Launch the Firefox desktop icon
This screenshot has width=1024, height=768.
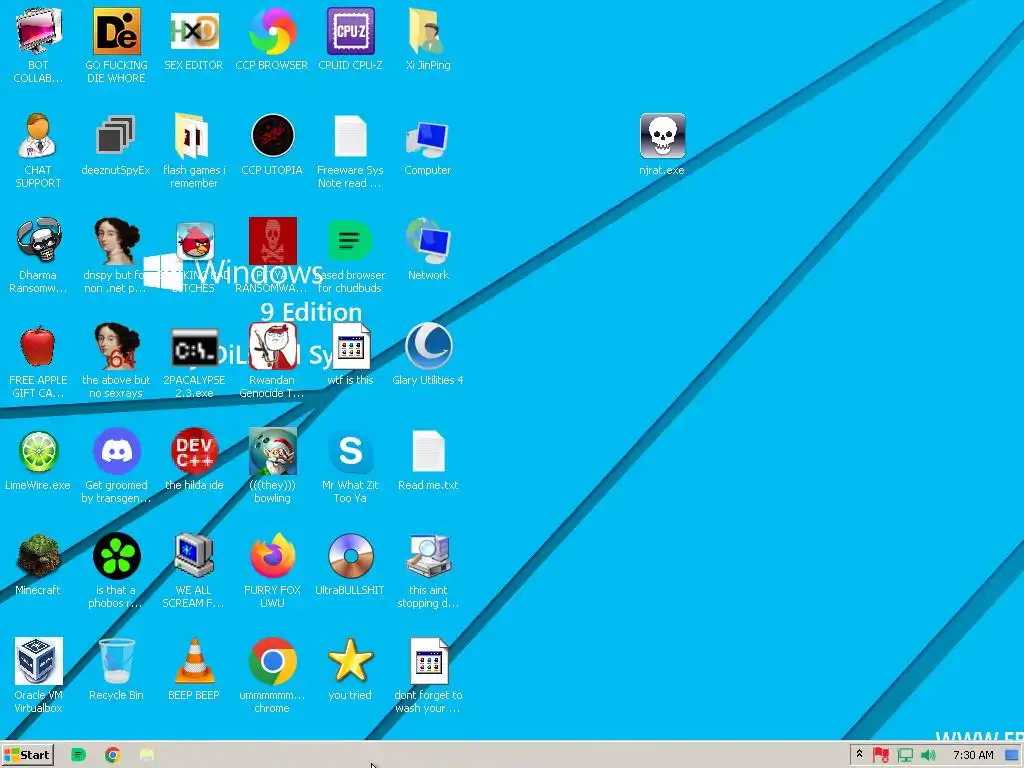pyautogui.click(x=272, y=570)
